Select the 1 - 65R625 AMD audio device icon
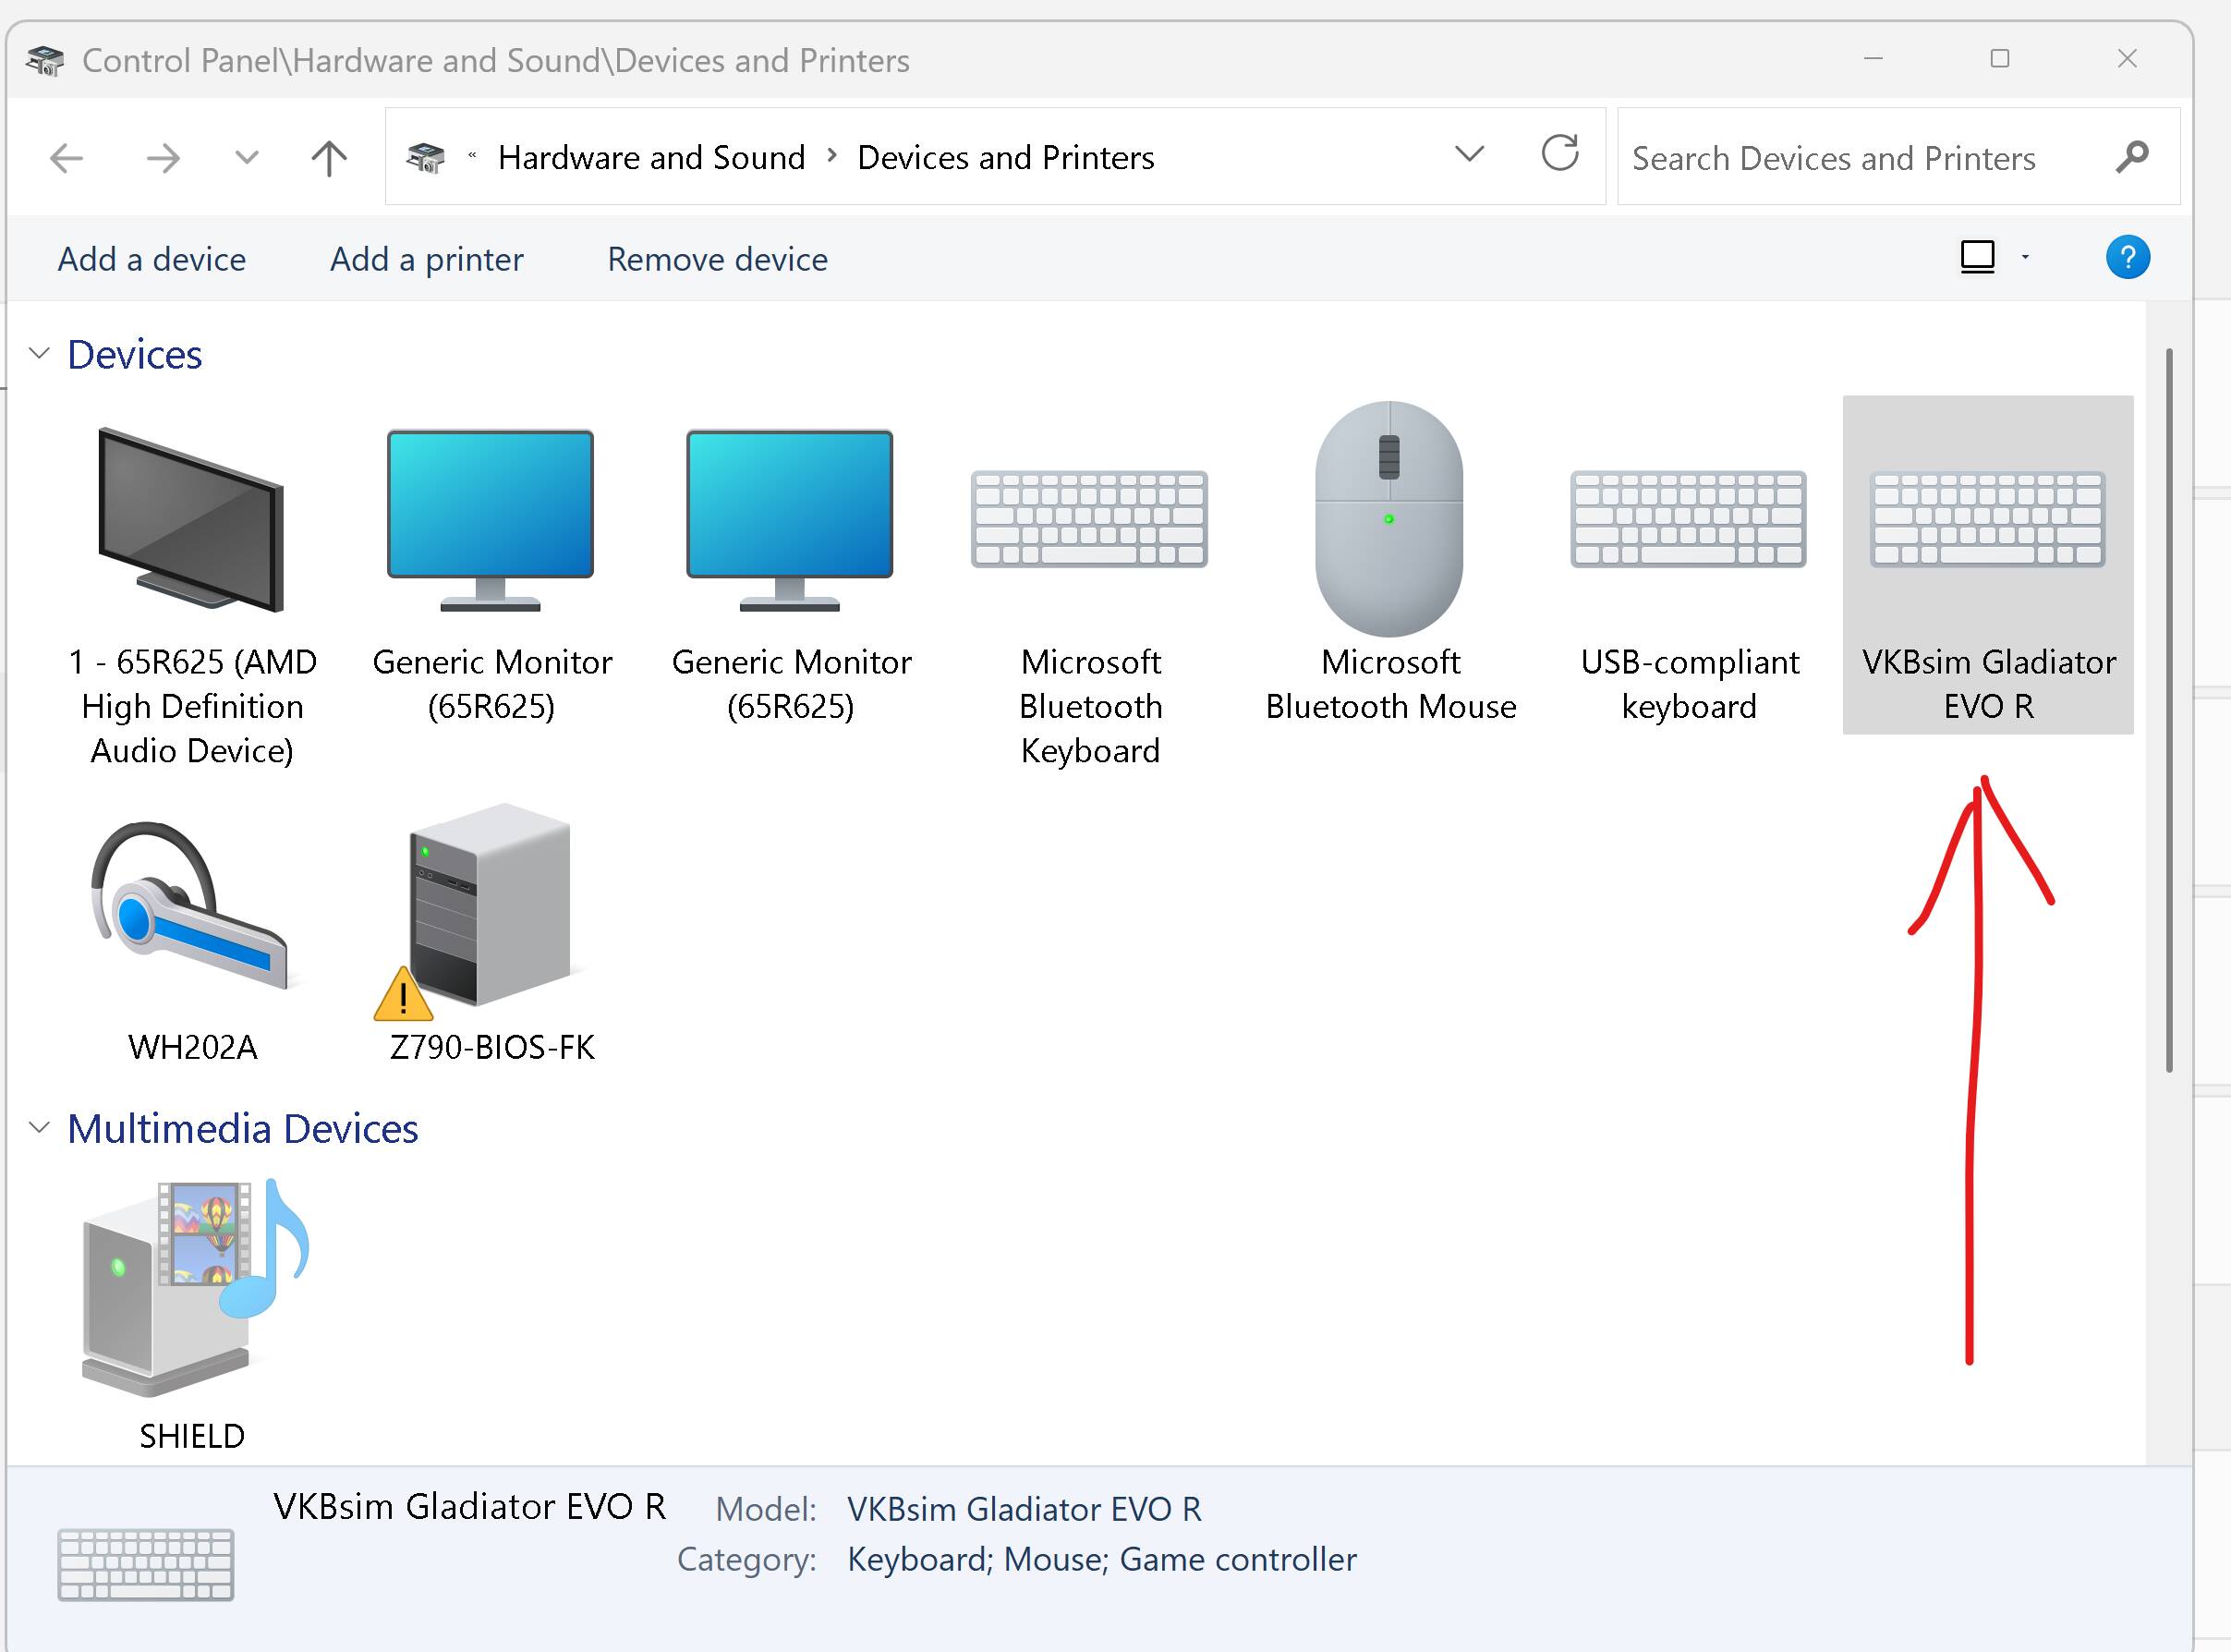The image size is (2231, 1652). tap(191, 519)
